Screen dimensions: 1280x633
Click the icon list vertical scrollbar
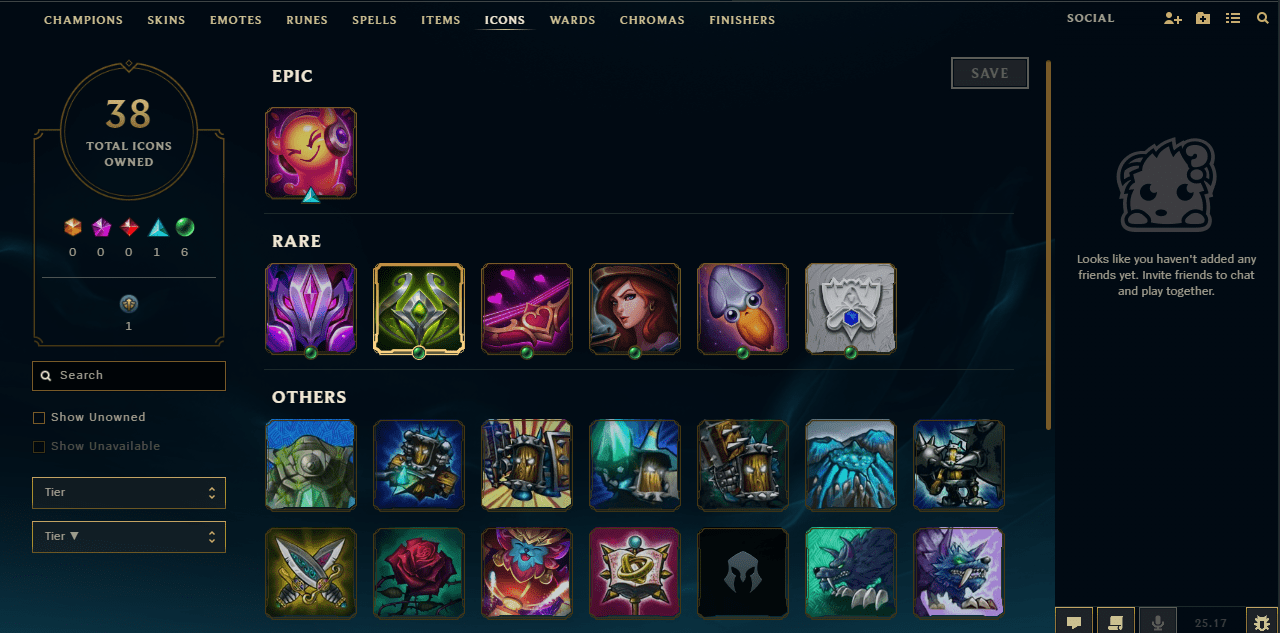coord(1049,245)
